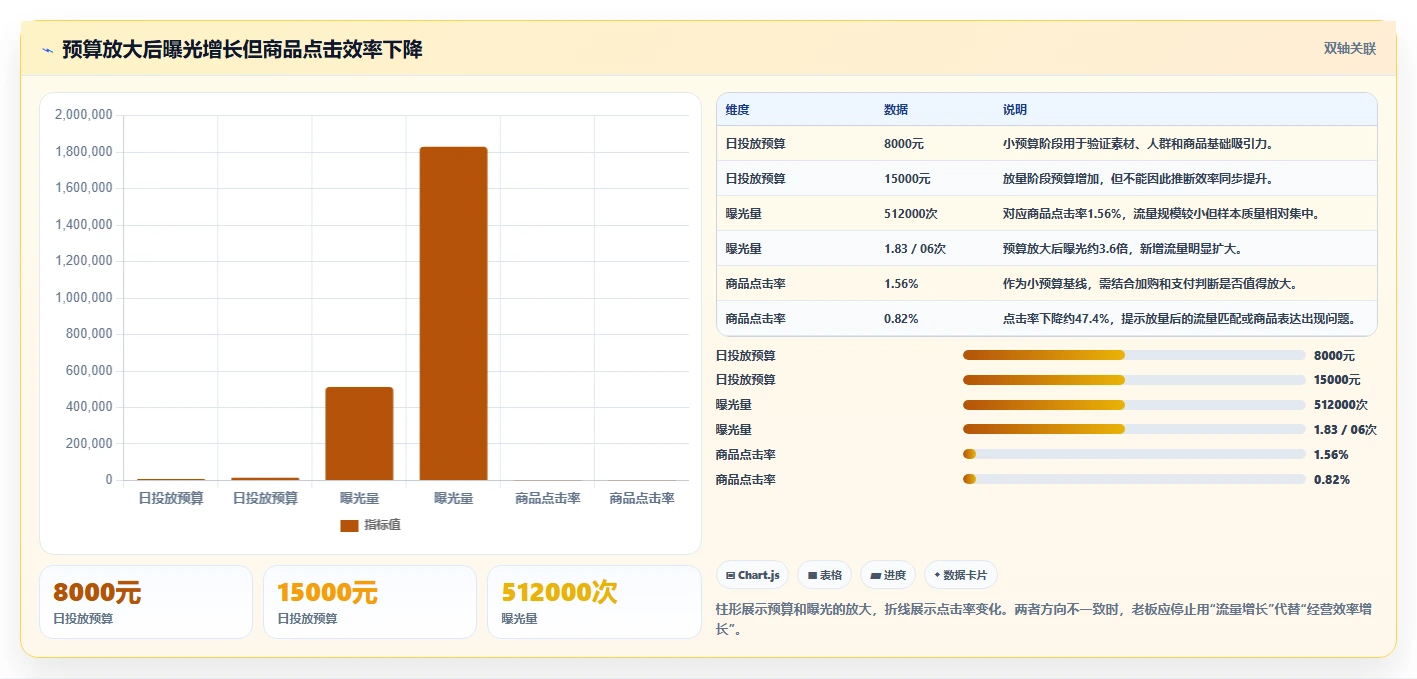
Task: Click the short progress bar for 1.56%
Action: pos(1134,455)
